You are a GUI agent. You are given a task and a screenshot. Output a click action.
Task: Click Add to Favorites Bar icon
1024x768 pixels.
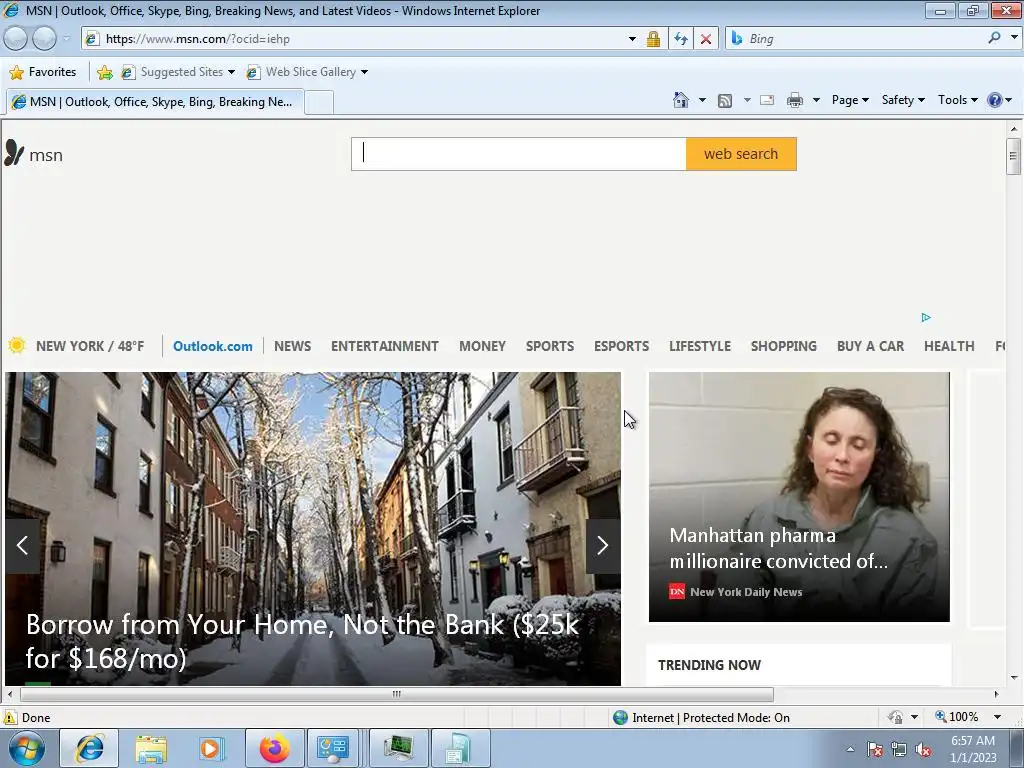point(104,72)
